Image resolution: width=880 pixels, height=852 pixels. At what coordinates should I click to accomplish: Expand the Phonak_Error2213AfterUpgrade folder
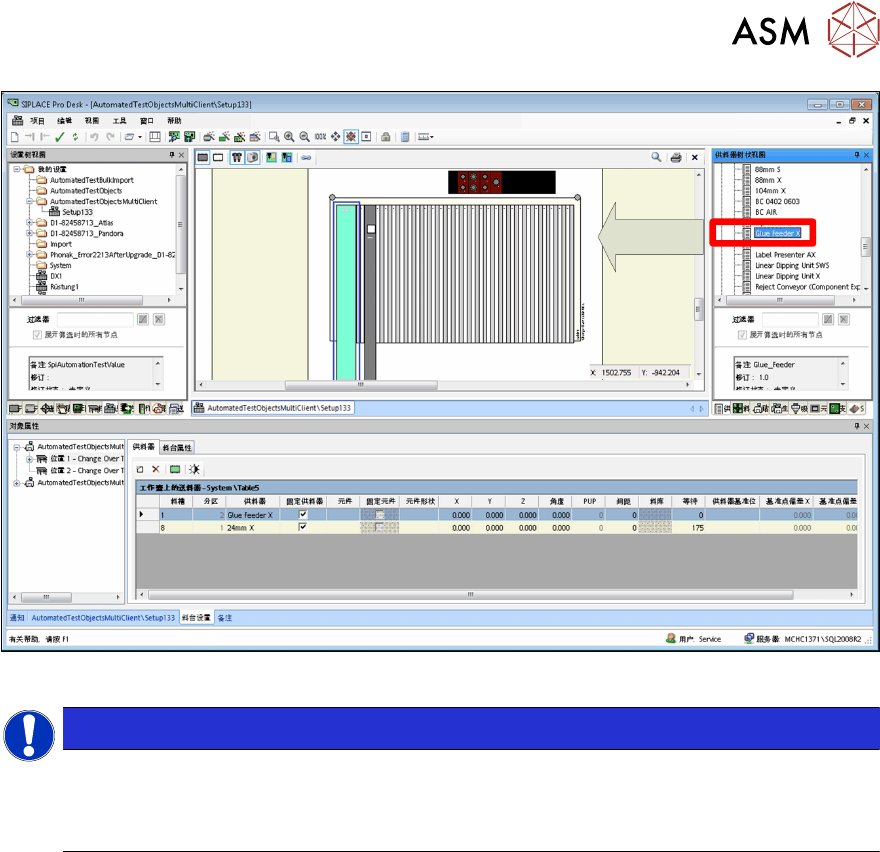pyautogui.click(x=29, y=254)
